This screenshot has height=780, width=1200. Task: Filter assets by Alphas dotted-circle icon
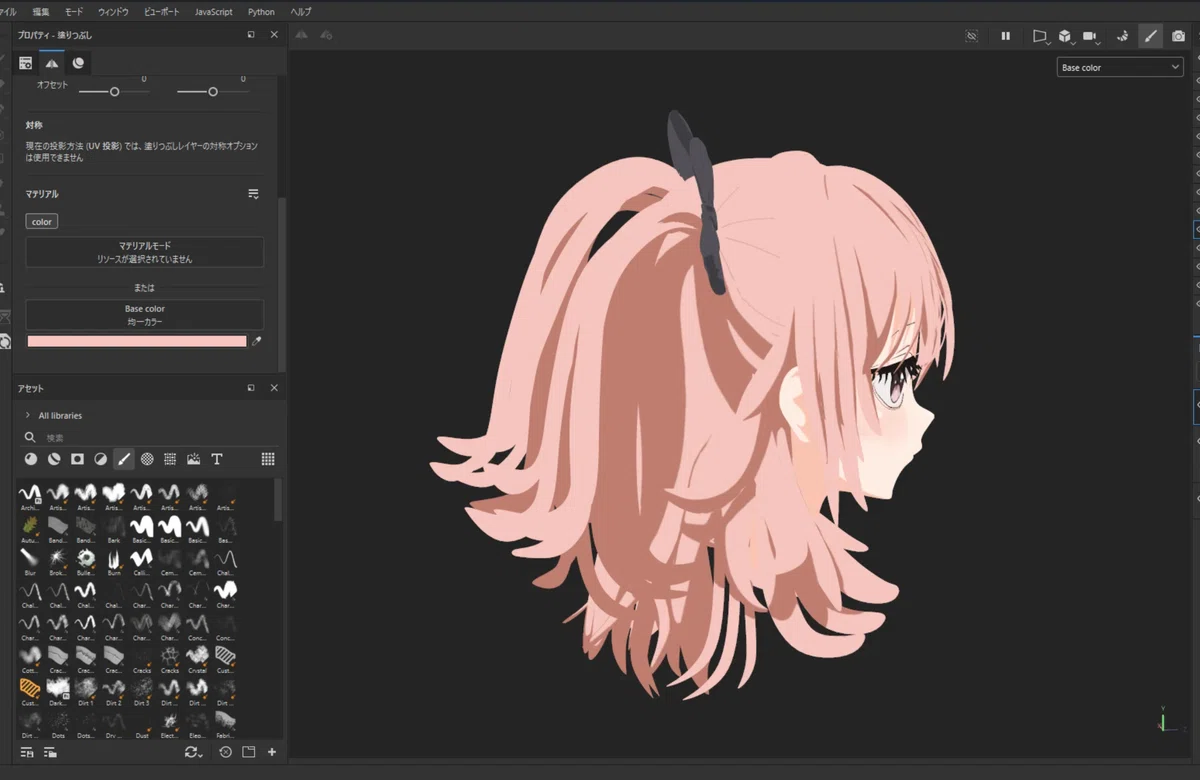click(x=147, y=459)
